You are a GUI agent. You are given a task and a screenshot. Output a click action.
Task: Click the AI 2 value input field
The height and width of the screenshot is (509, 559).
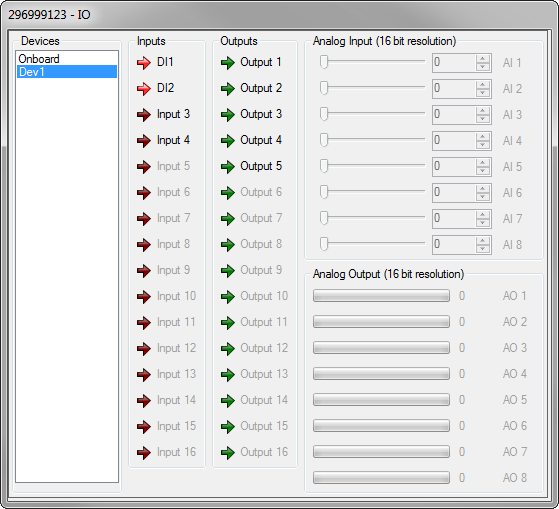454,89
